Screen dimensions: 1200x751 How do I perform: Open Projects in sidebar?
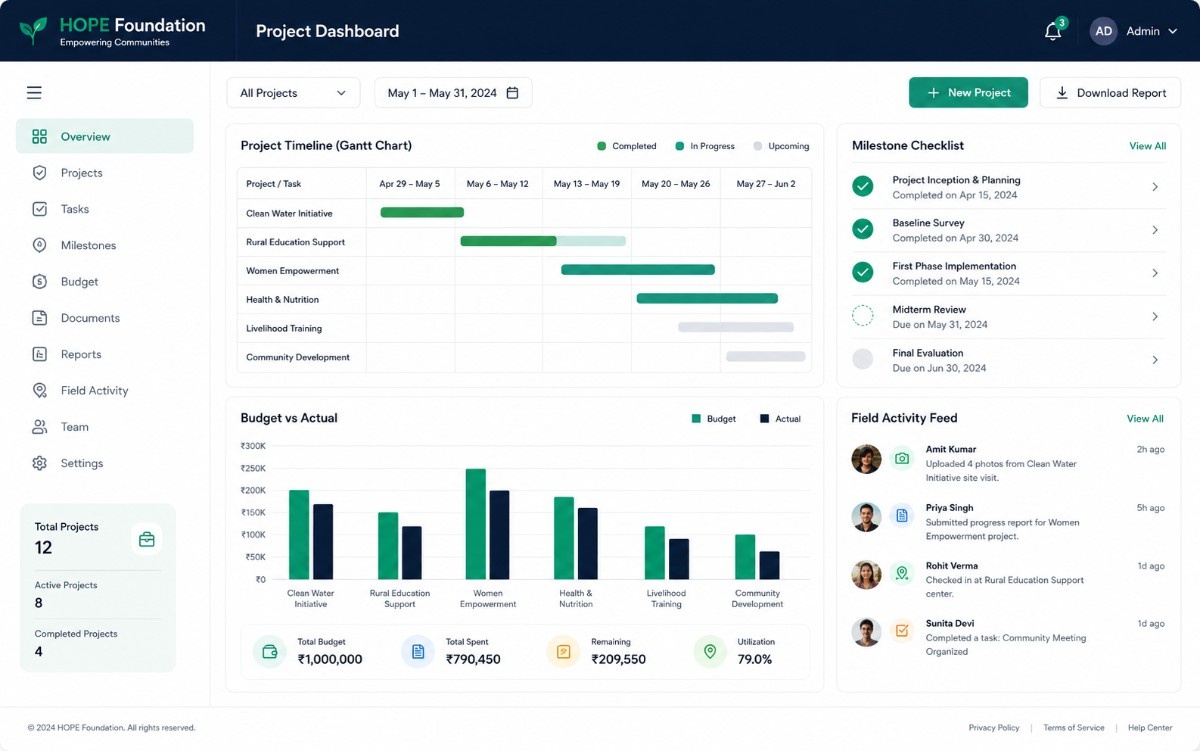105,173
